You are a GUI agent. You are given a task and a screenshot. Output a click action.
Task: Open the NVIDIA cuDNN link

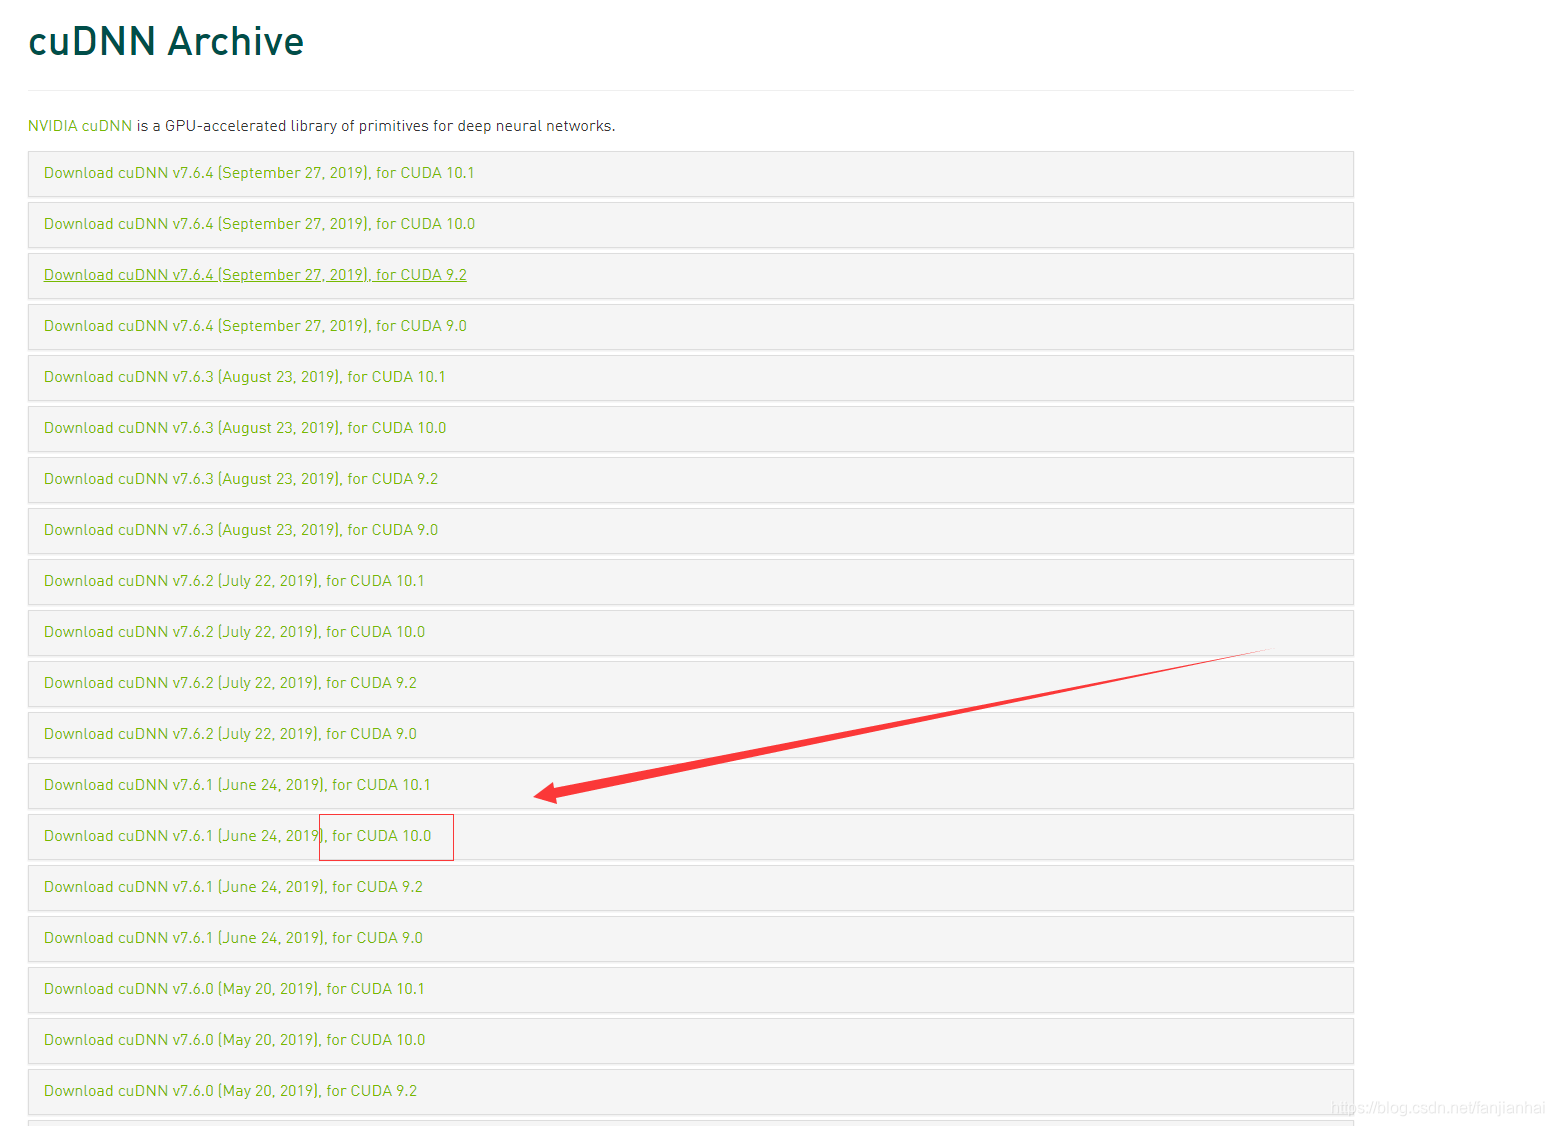[x=80, y=126]
